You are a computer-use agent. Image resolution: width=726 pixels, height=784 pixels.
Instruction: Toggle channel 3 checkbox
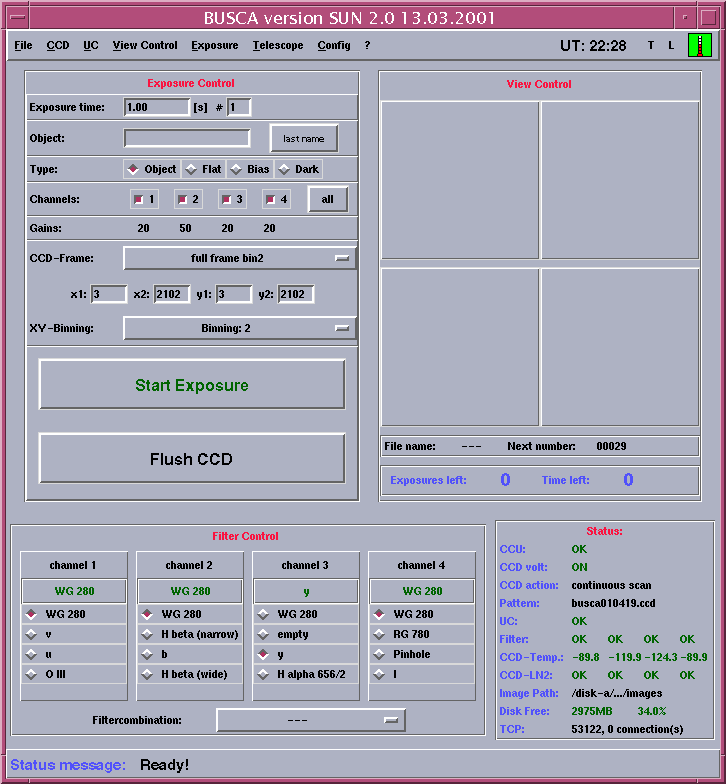[x=226, y=199]
